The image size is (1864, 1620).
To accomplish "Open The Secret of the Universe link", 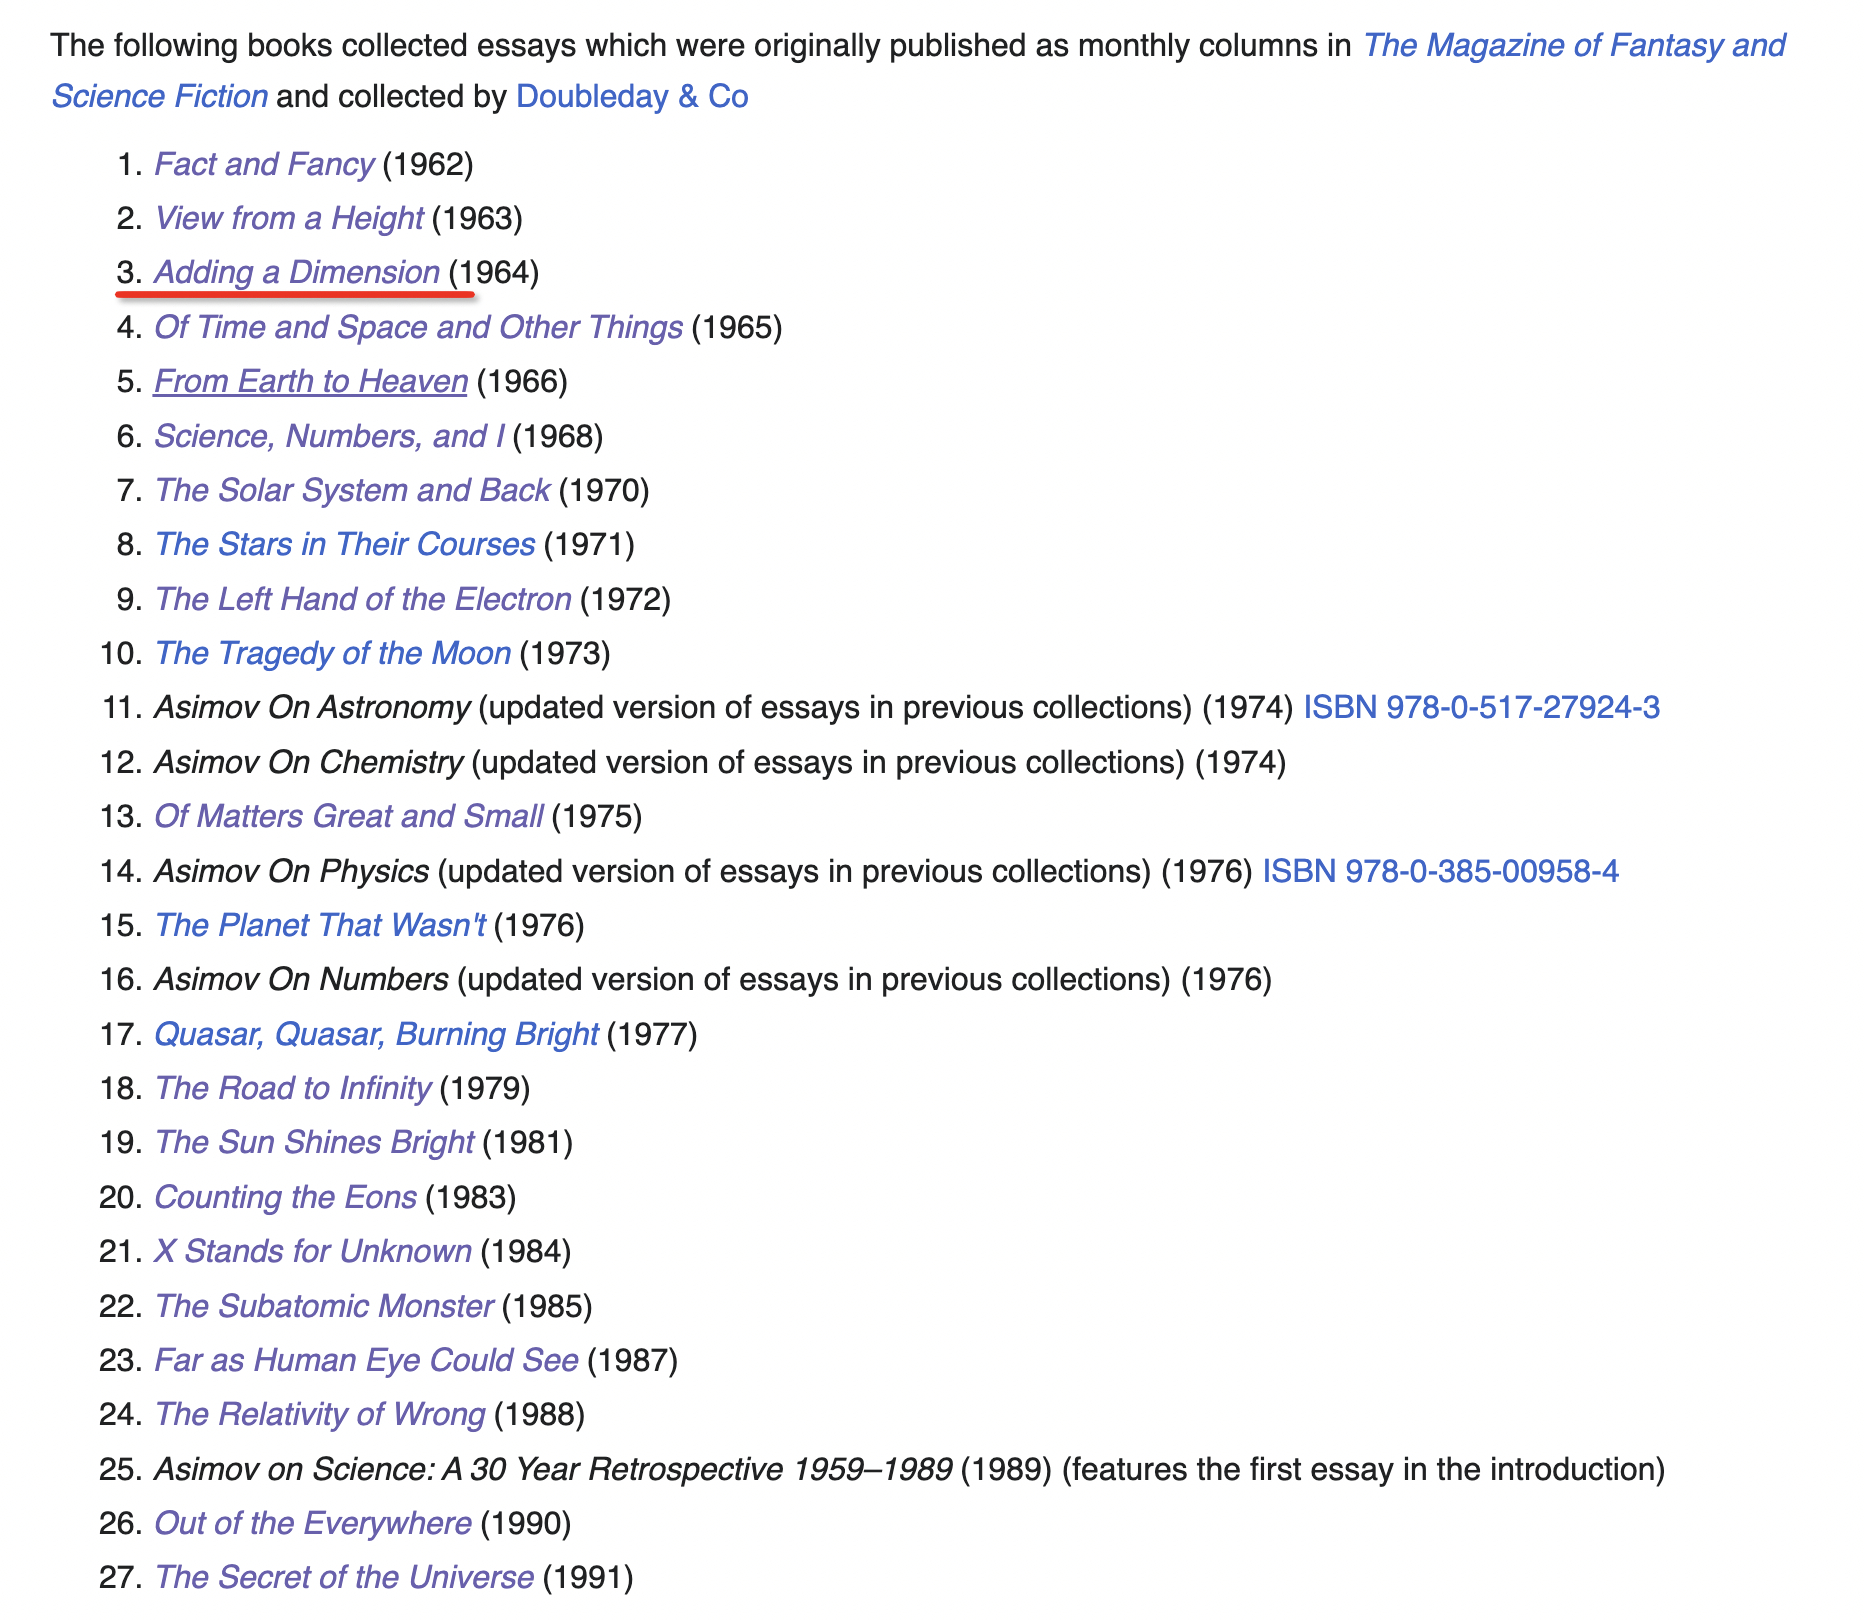I will pyautogui.click(x=344, y=1577).
